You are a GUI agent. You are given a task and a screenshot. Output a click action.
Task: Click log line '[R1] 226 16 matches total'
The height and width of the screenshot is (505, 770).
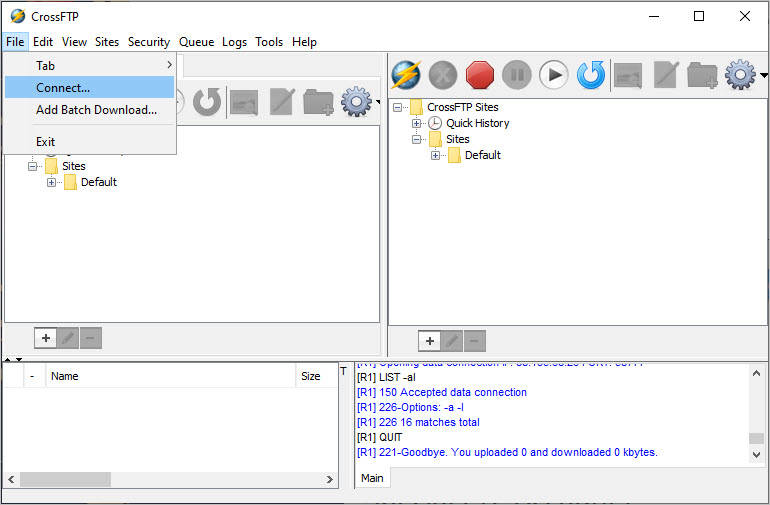click(418, 422)
